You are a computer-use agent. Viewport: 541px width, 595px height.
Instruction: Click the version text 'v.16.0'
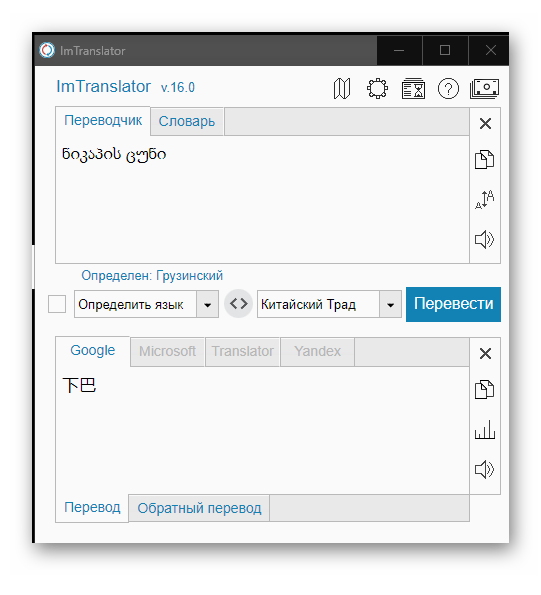pos(178,87)
